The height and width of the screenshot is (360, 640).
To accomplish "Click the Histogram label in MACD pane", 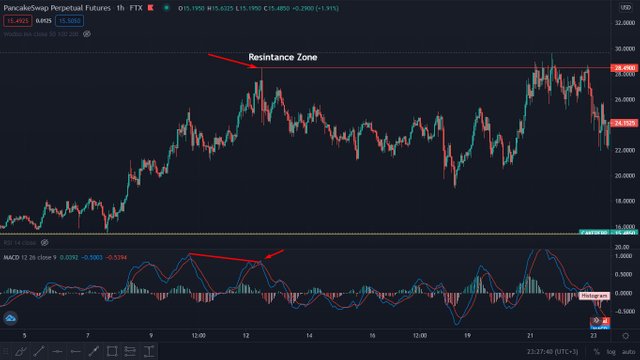I will point(594,296).
